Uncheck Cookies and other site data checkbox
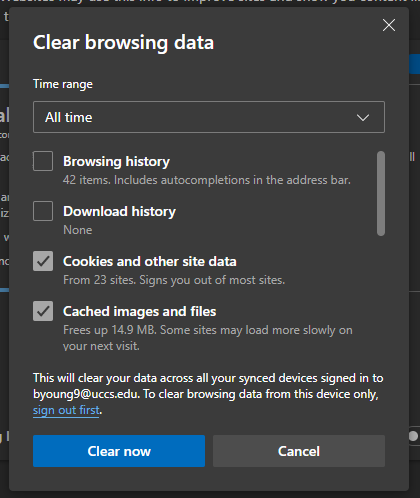420x498 pixels. point(43,261)
